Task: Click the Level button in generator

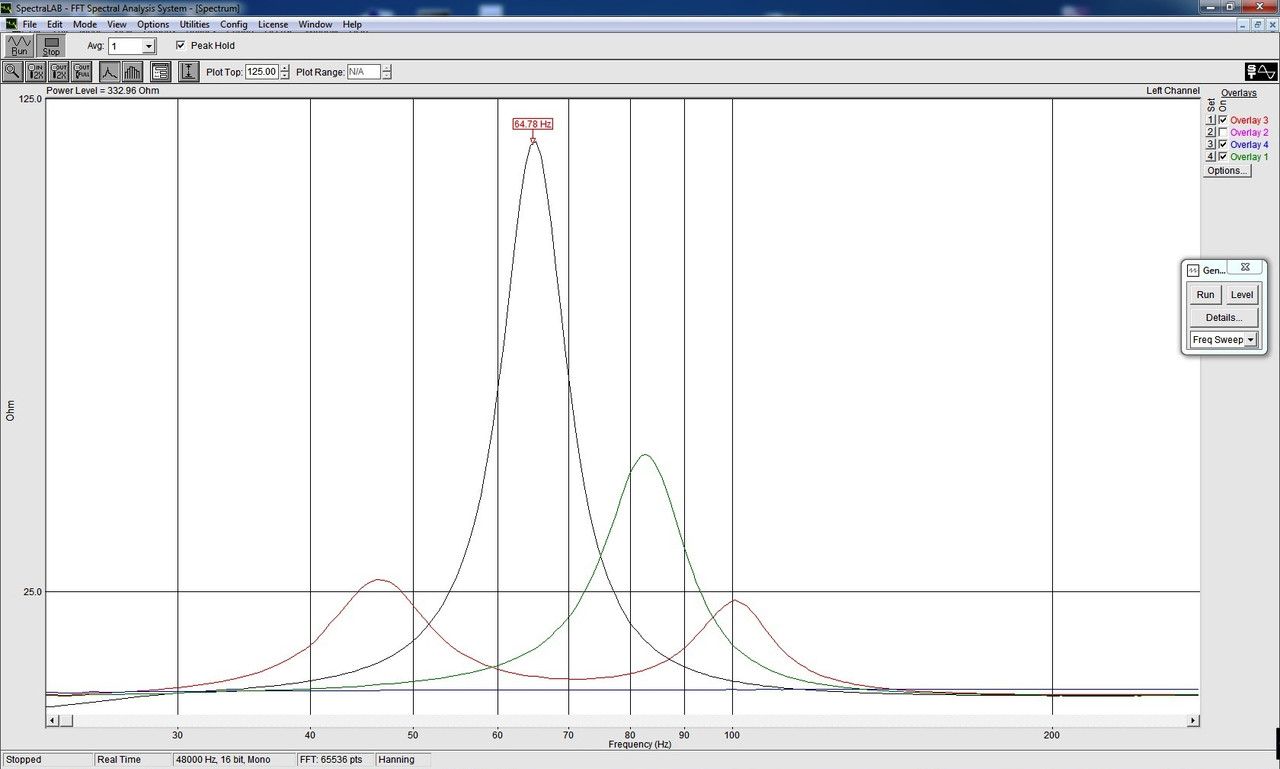Action: click(1242, 295)
